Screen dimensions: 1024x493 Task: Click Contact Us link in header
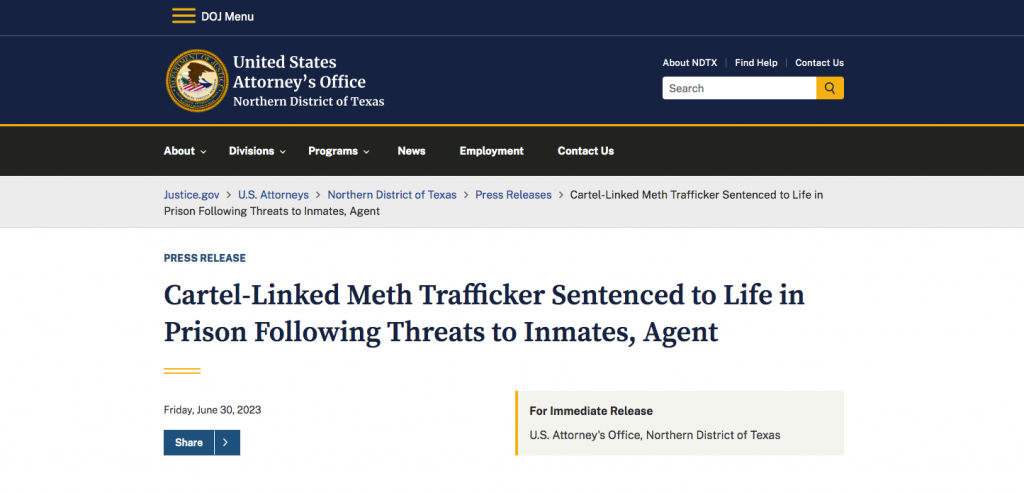[x=819, y=63]
